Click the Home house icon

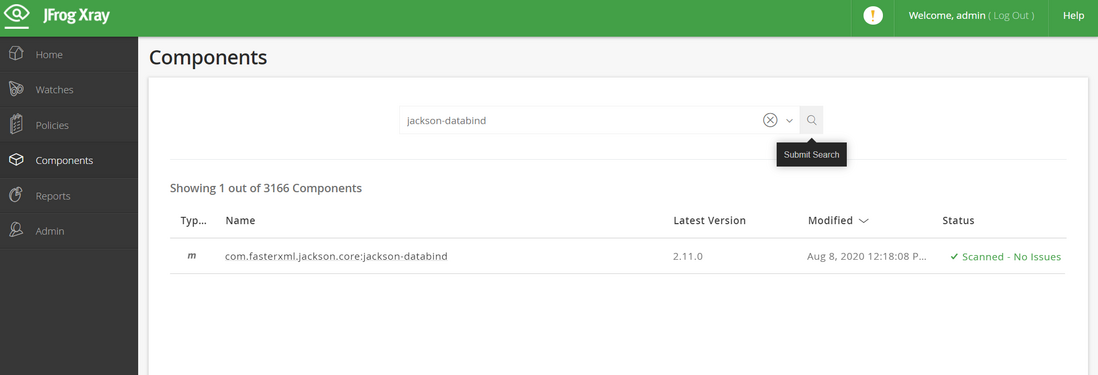tap(16, 54)
